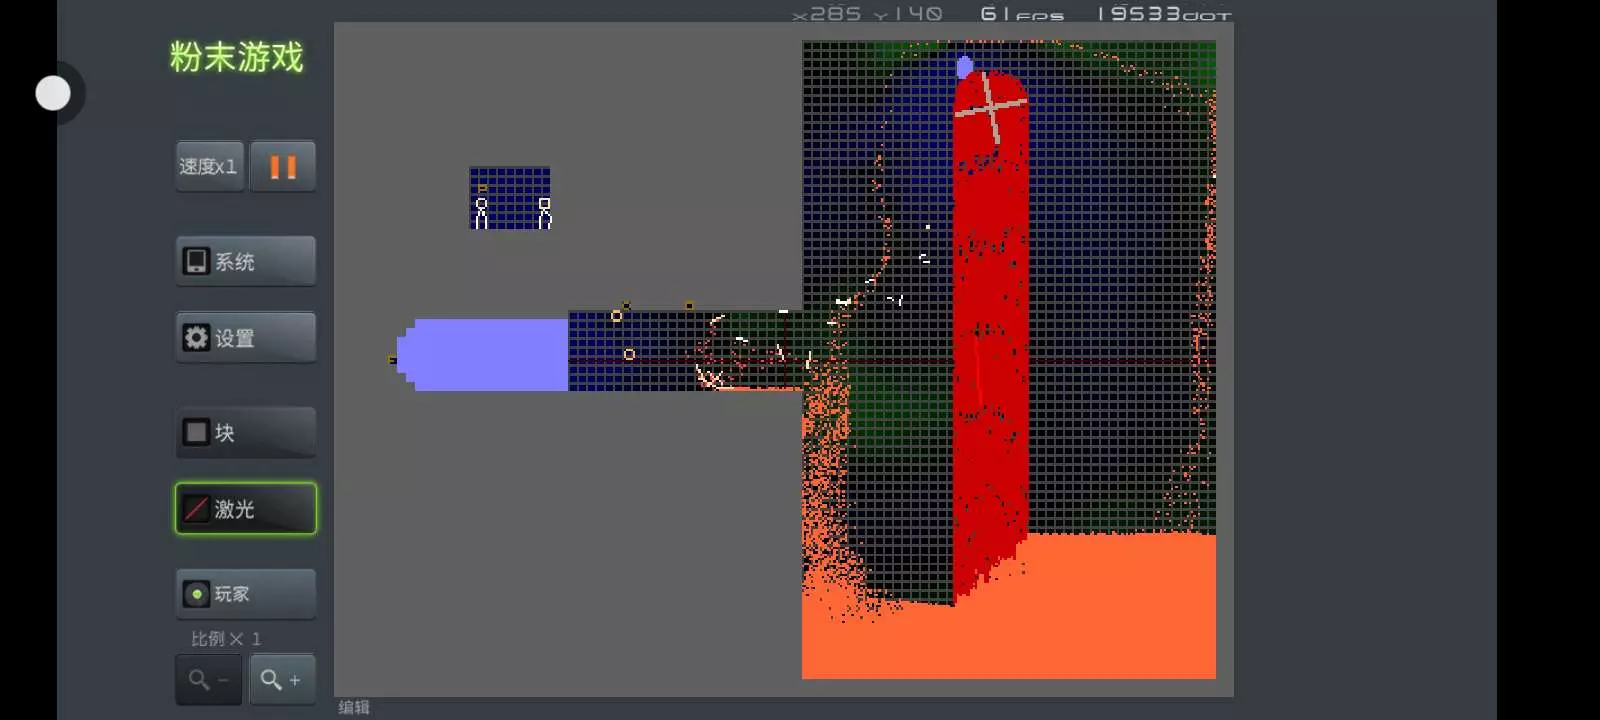The height and width of the screenshot is (720, 1600).
Task: Click the round-headed stick figure player
Action: (481, 212)
